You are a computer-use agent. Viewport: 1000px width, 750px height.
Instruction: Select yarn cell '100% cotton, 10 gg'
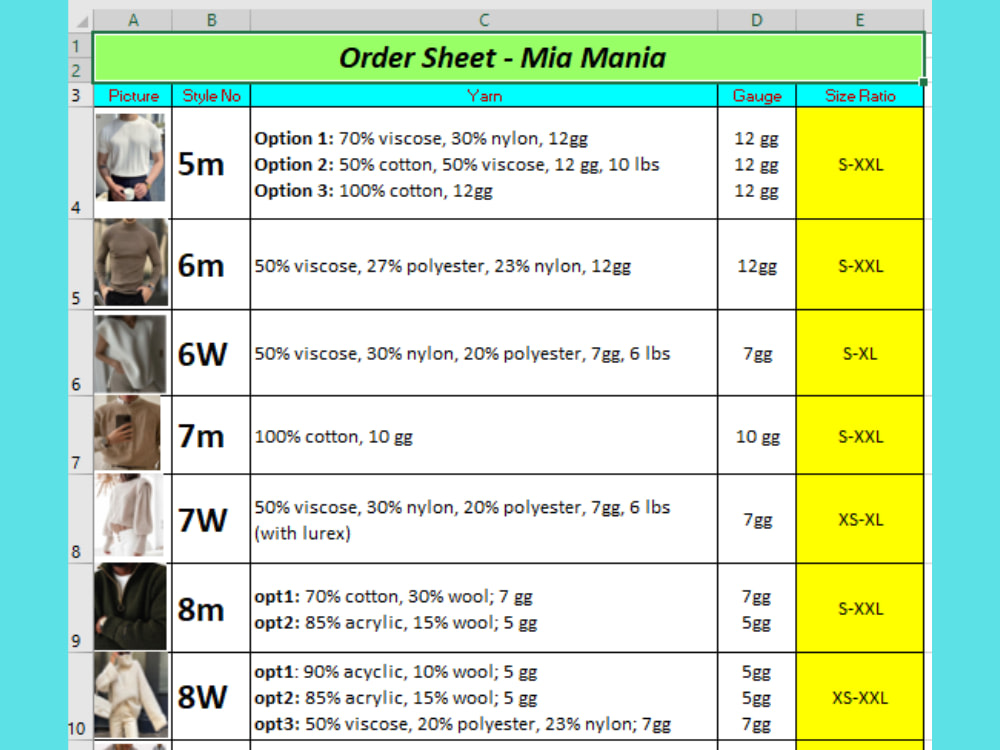point(484,435)
